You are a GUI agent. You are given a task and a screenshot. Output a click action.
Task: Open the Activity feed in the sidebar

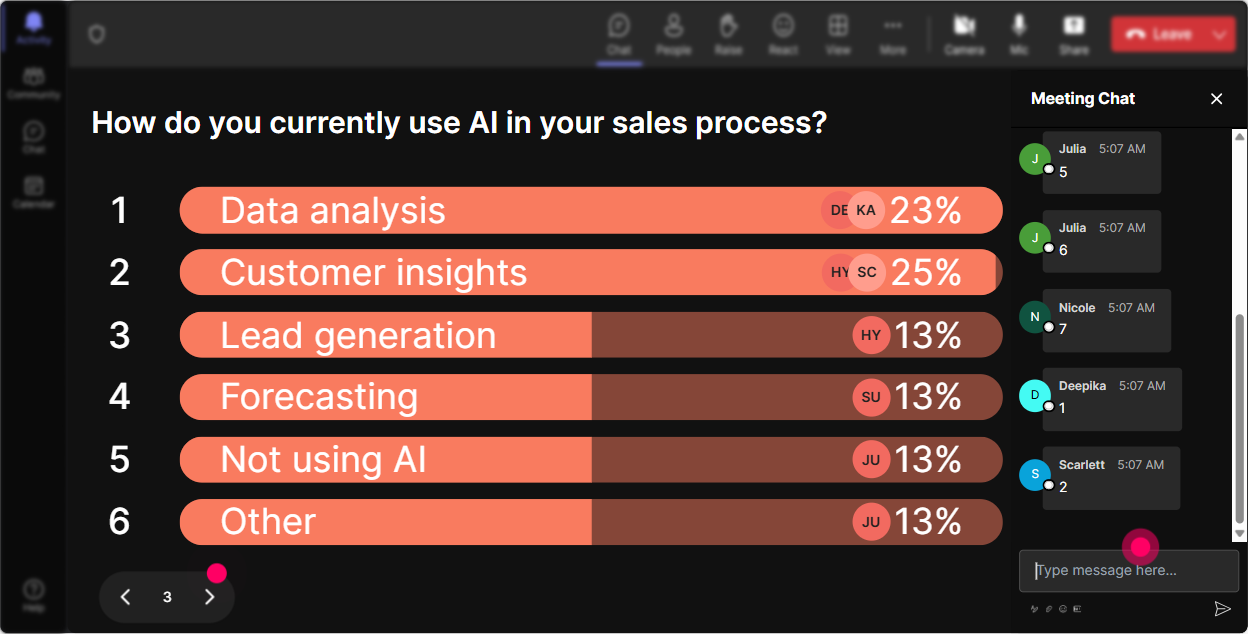[x=34, y=27]
